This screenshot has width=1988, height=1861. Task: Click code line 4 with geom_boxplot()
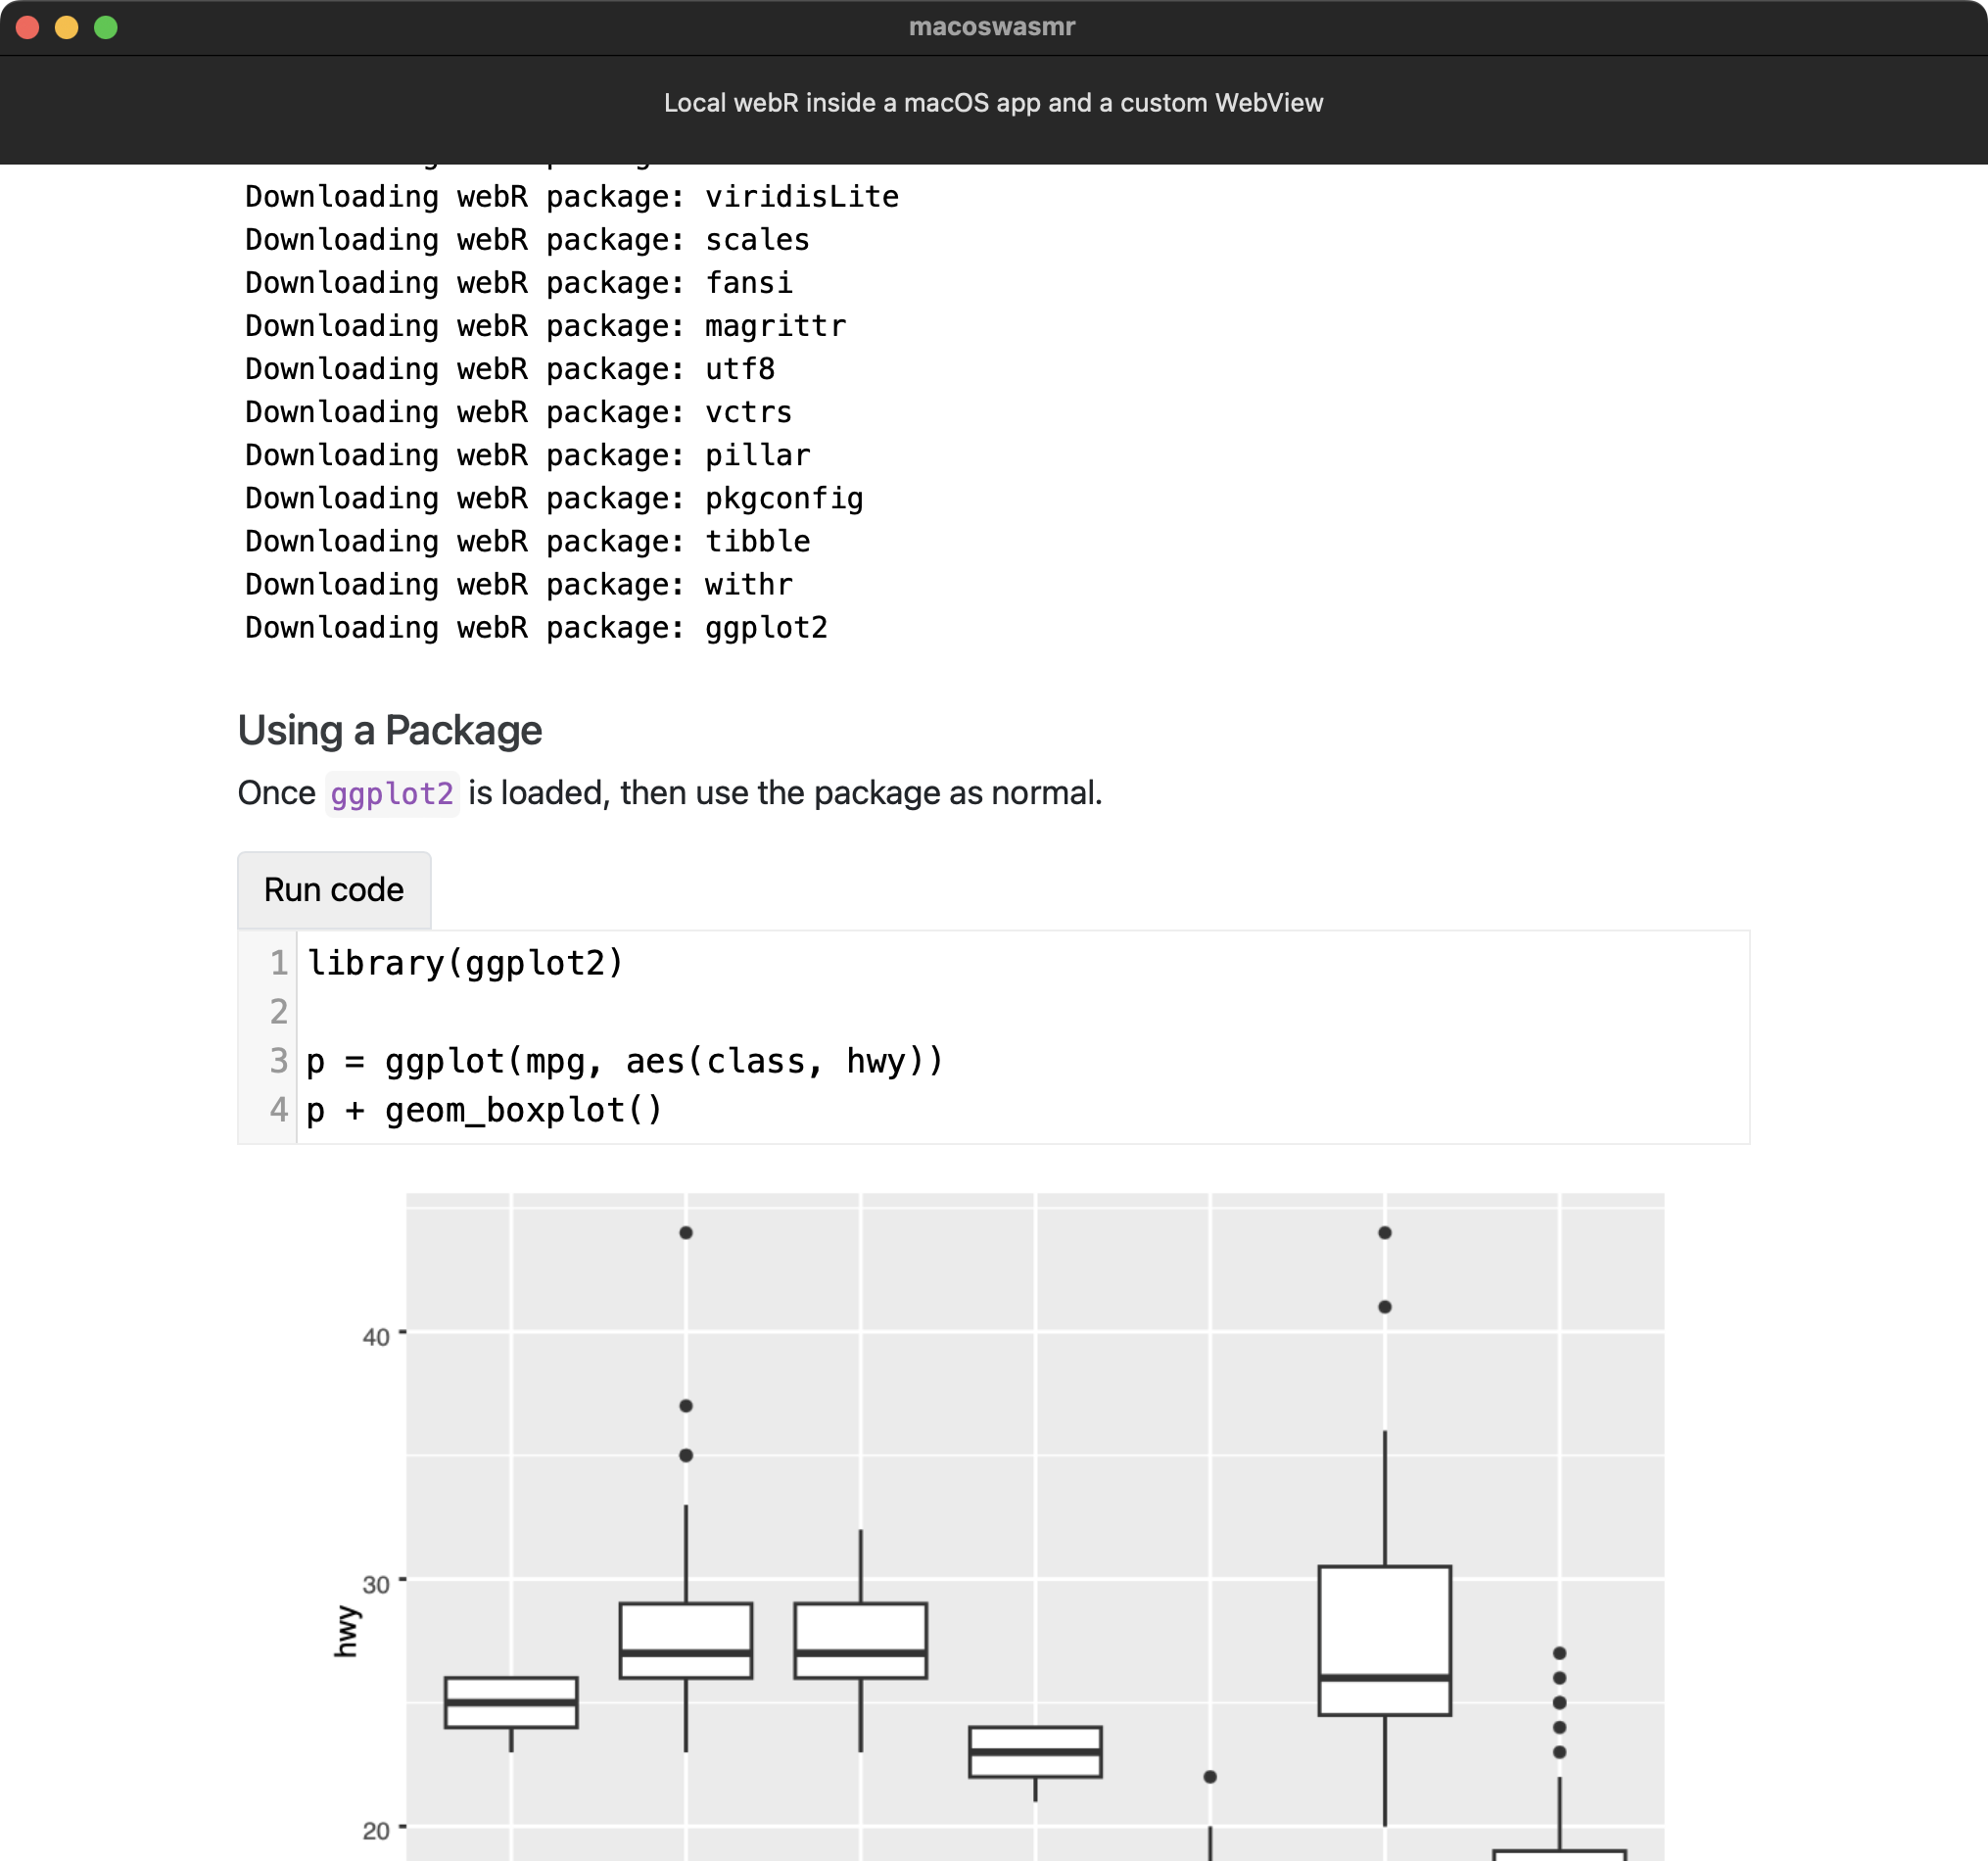[x=485, y=1109]
